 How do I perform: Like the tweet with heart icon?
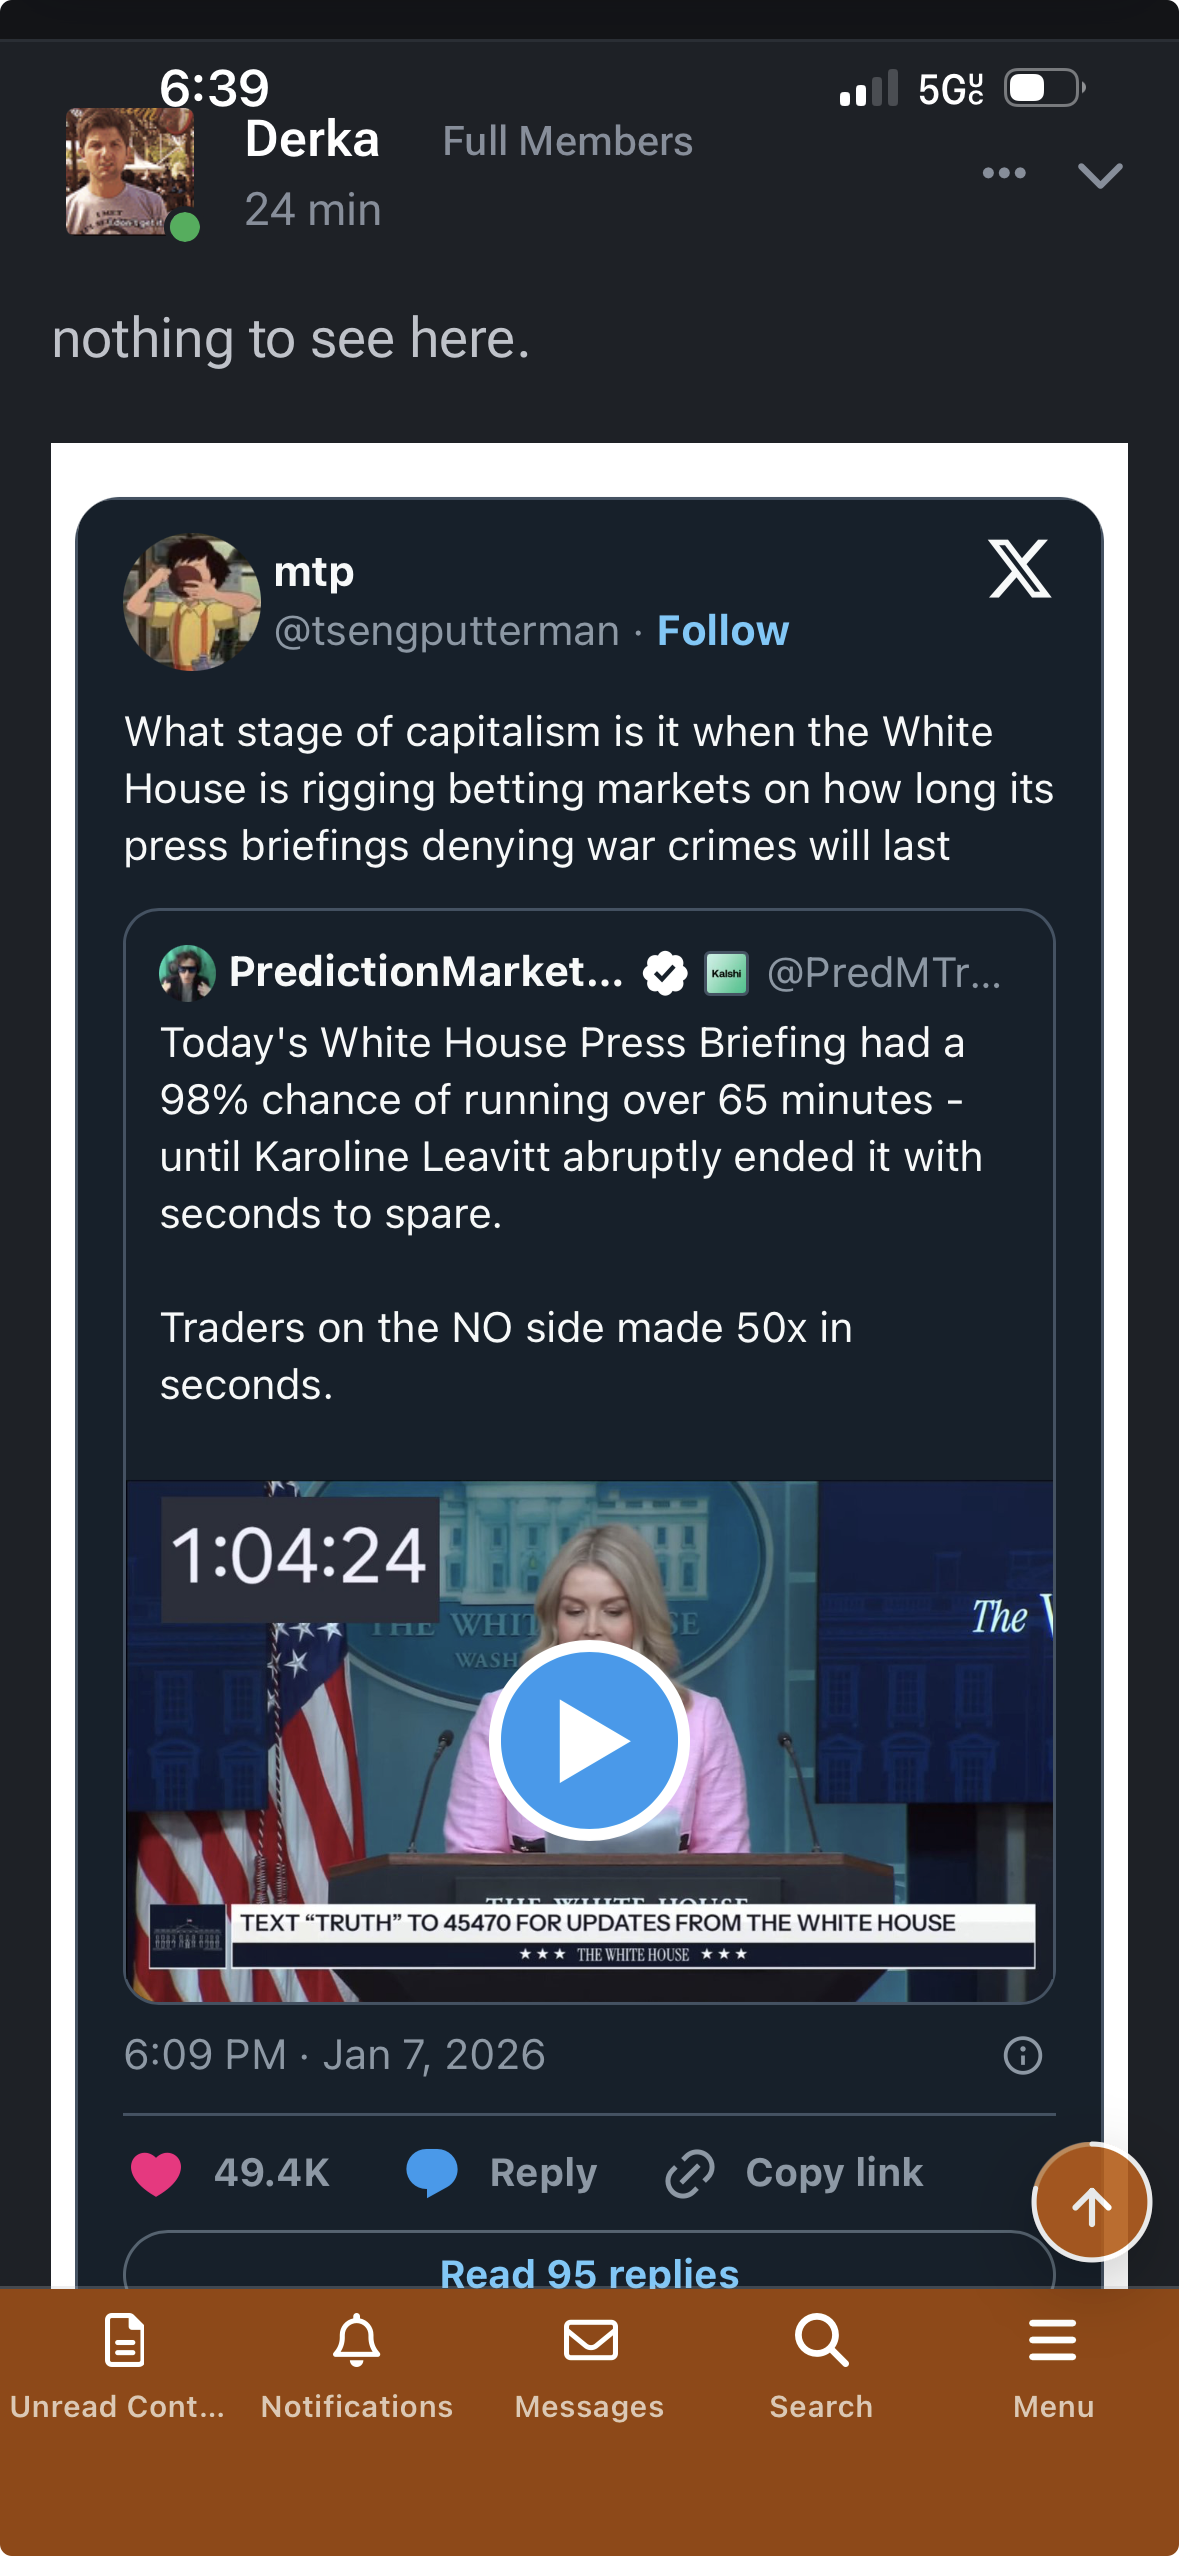156,2173
